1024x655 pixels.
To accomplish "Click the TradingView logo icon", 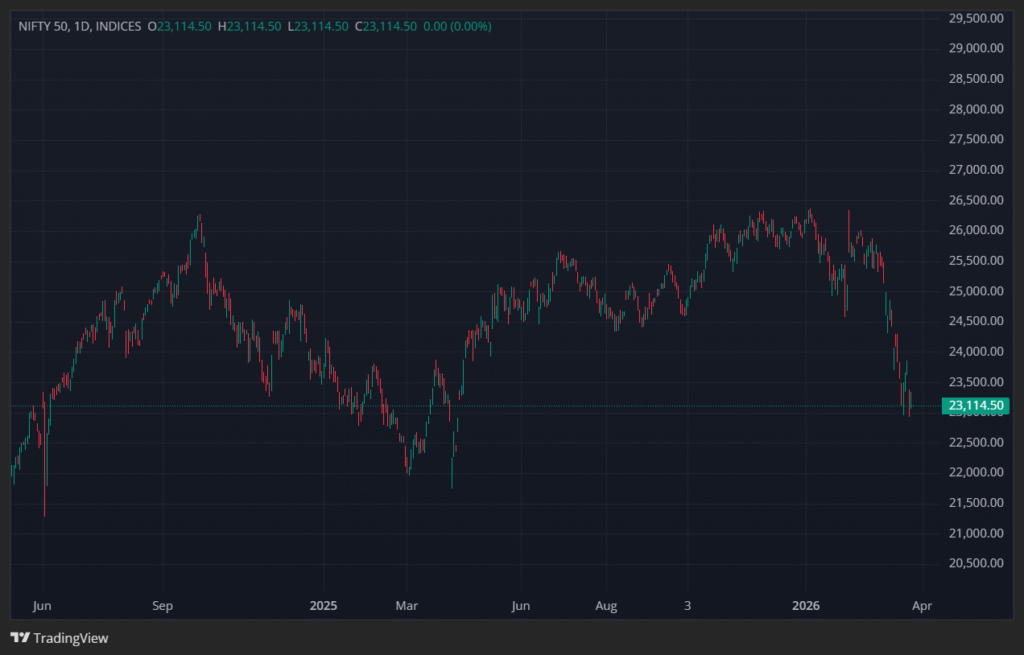I will coord(21,638).
